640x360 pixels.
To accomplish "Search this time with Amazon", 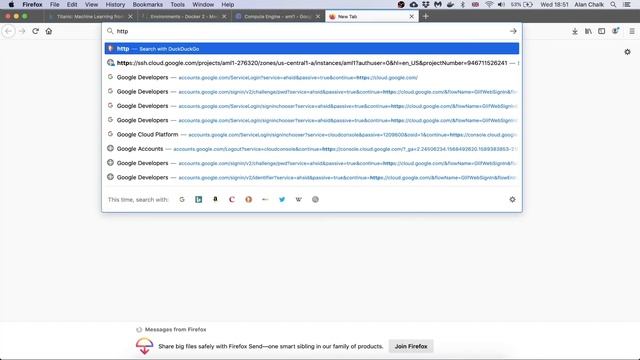I will point(215,200).
